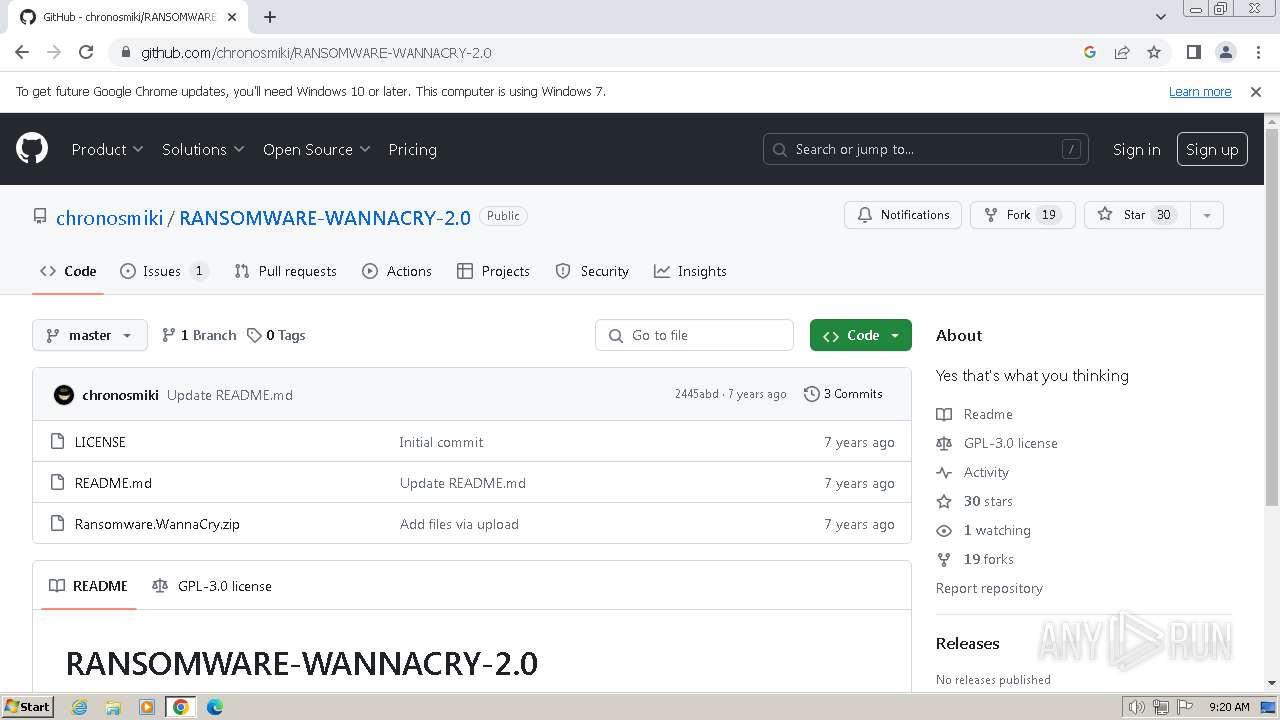Open Ransomware.WannaCry.zip file
The width and height of the screenshot is (1280, 720).
[157, 524]
